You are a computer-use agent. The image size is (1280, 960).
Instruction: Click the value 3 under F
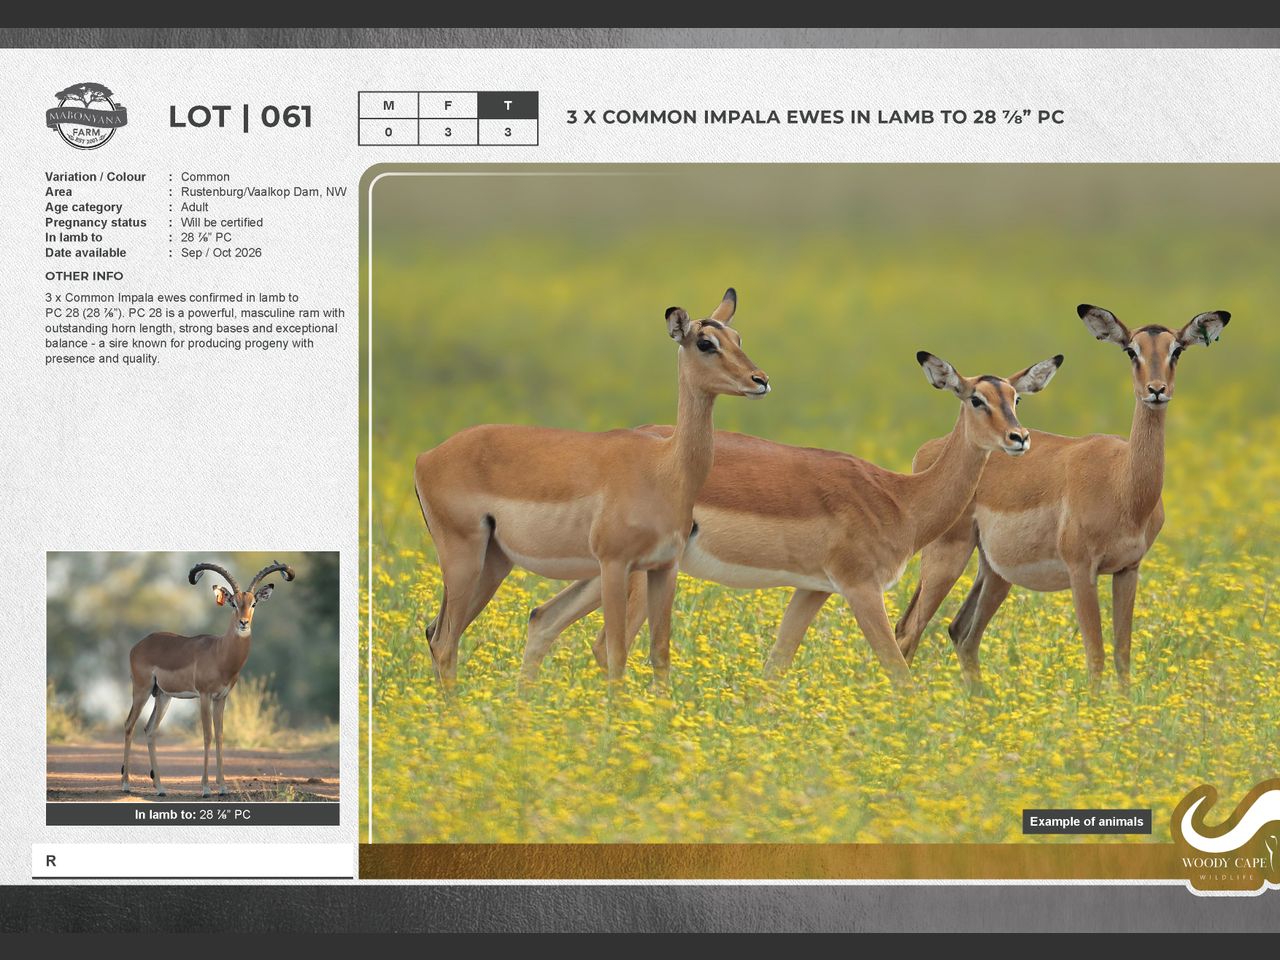[x=448, y=132]
